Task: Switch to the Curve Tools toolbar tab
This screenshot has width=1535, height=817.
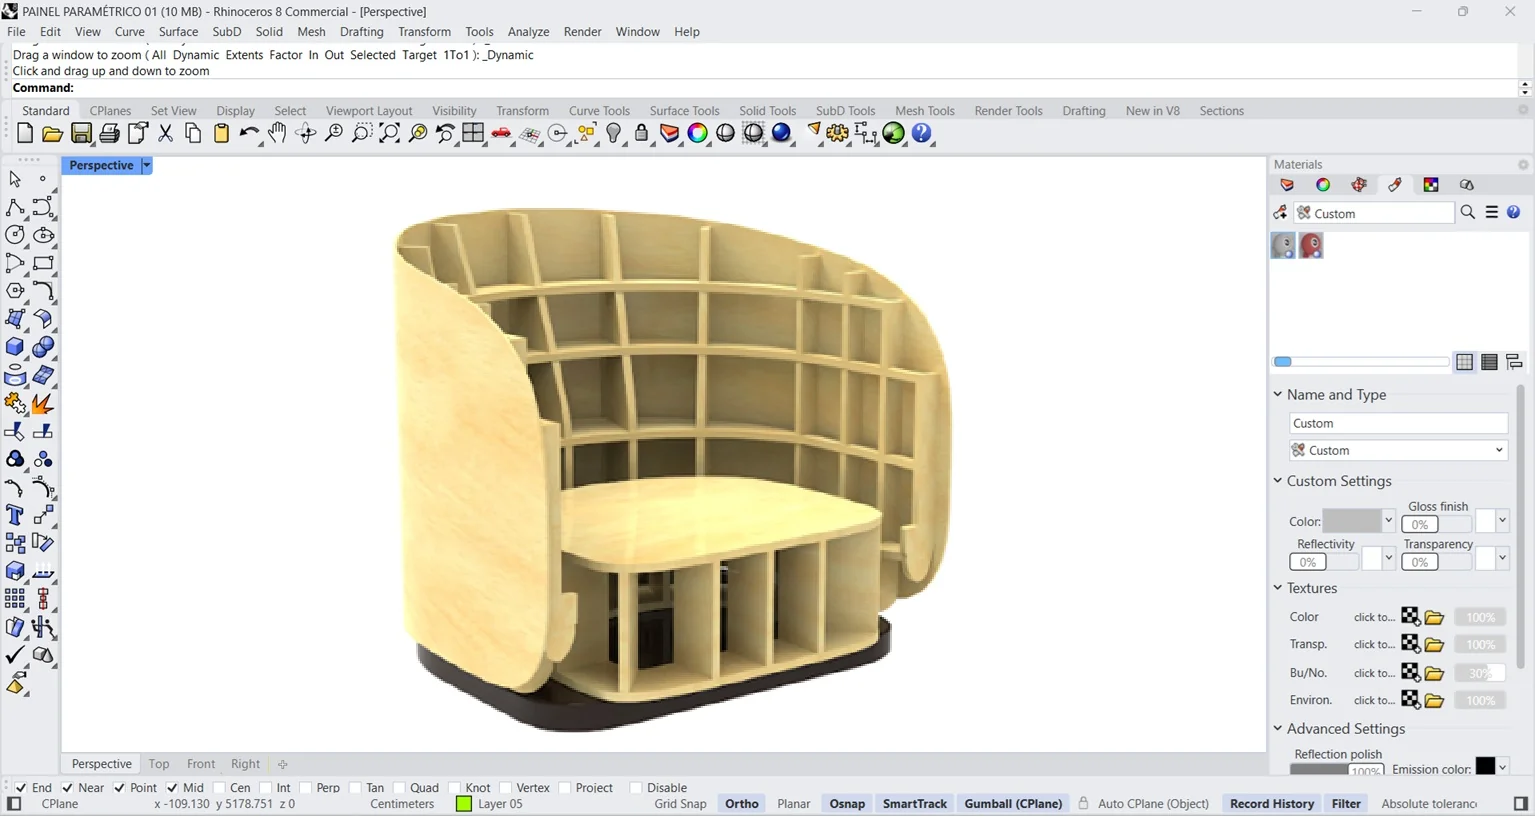Action: (599, 111)
